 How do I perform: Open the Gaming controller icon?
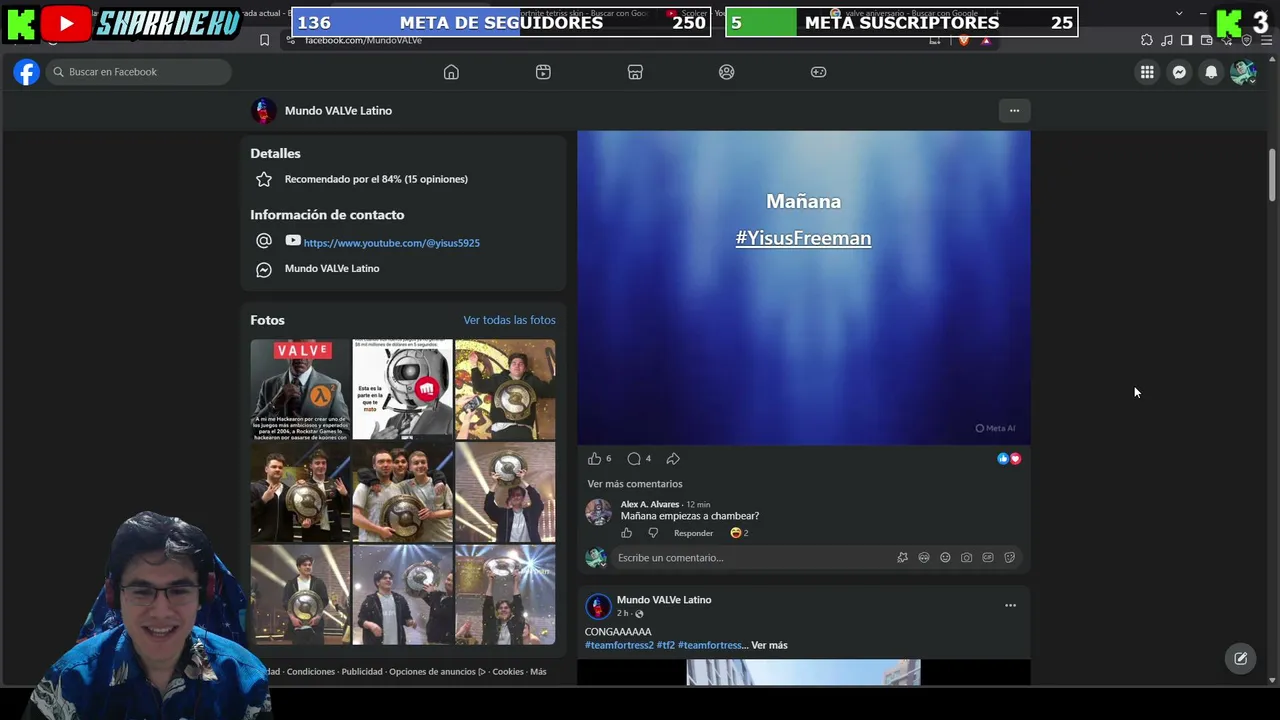[818, 72]
